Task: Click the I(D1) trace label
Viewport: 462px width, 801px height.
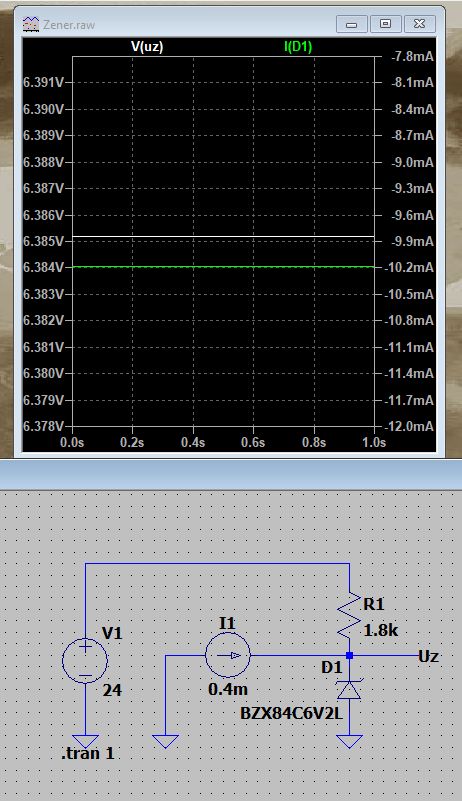Action: [298, 47]
